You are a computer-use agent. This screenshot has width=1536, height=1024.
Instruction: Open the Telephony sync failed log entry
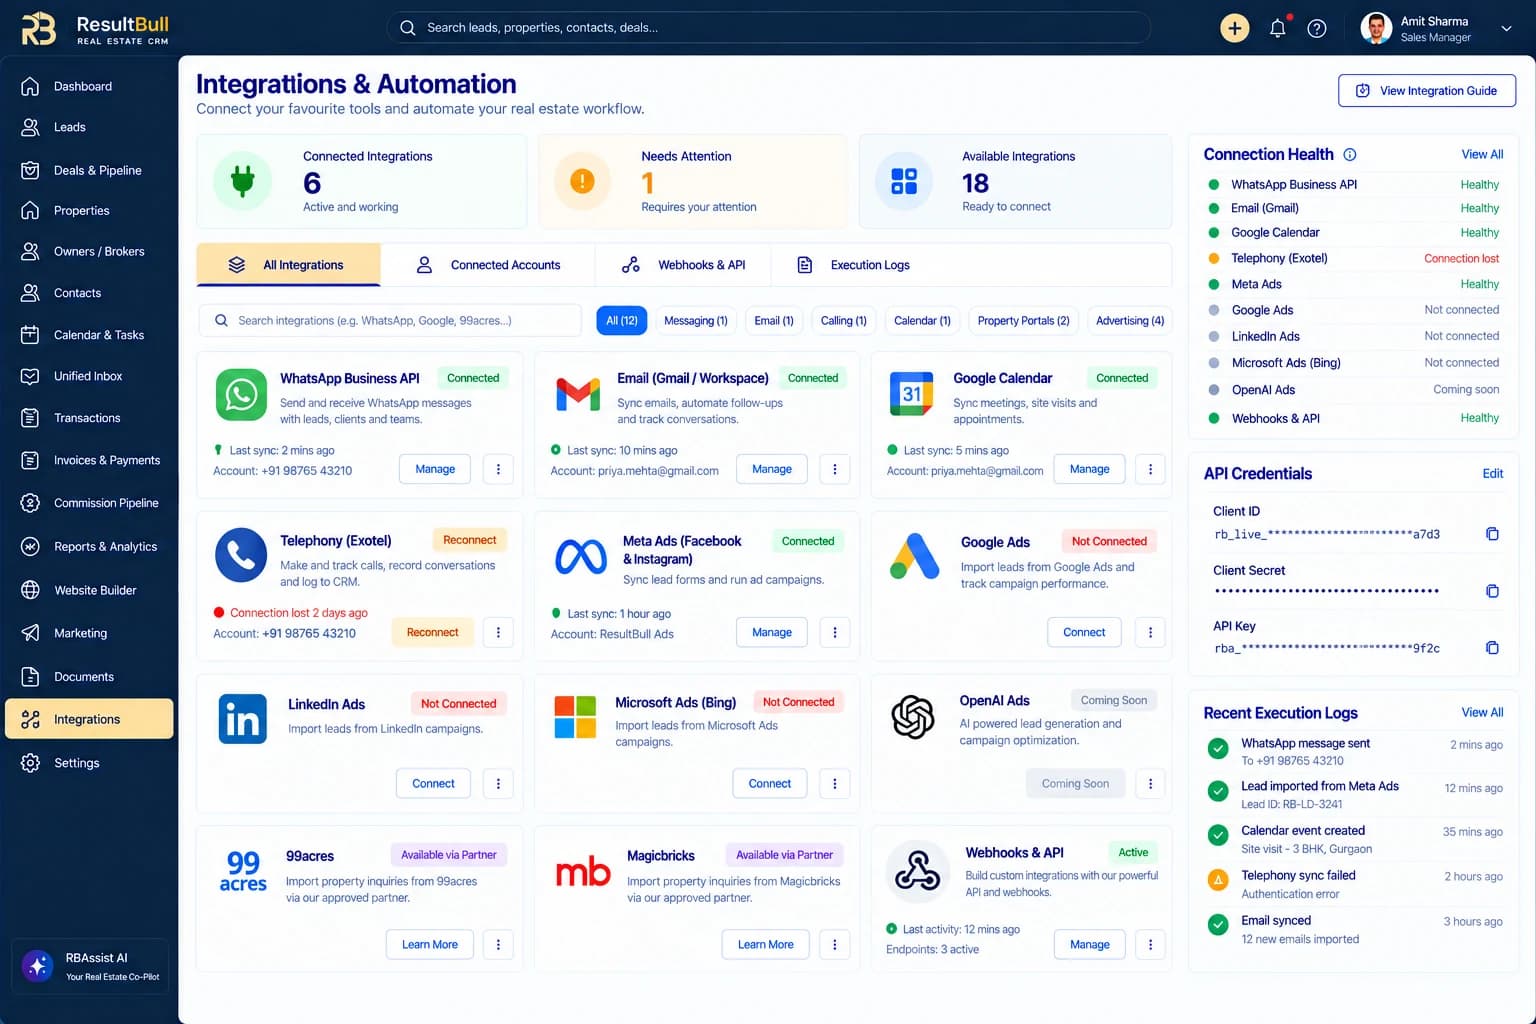point(1355,884)
